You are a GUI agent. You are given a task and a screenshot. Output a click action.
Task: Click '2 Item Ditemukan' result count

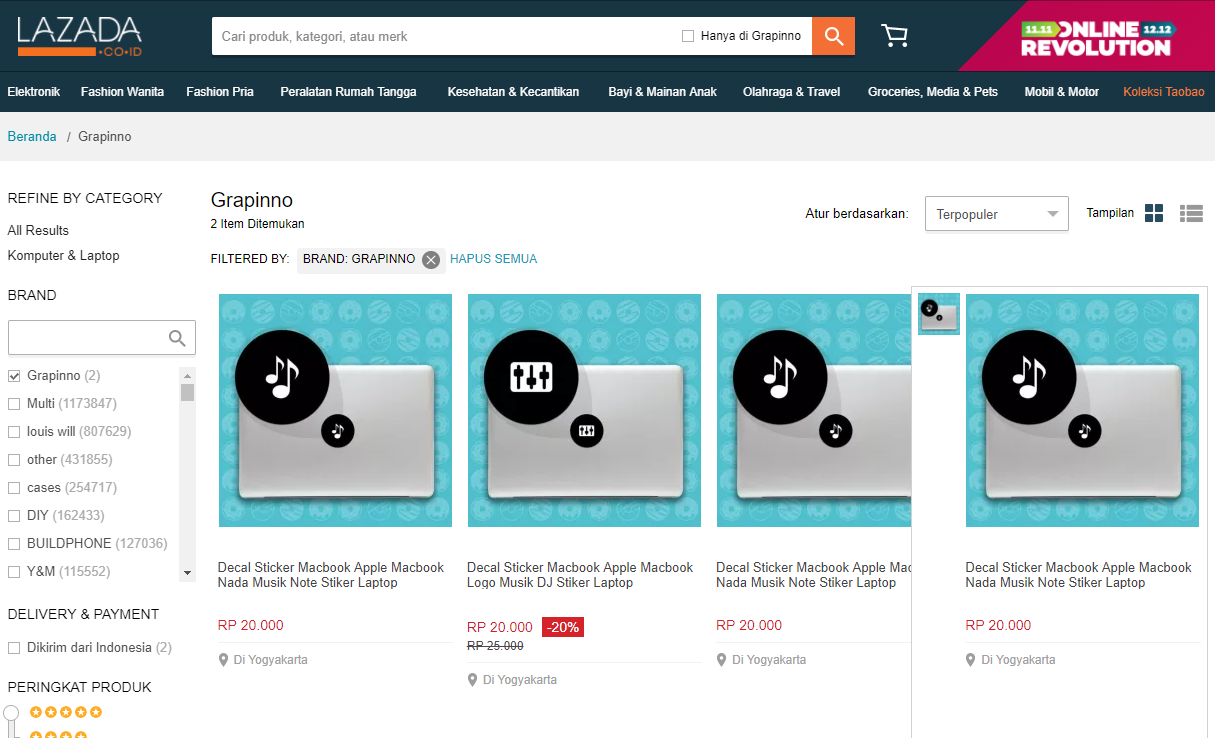click(258, 224)
